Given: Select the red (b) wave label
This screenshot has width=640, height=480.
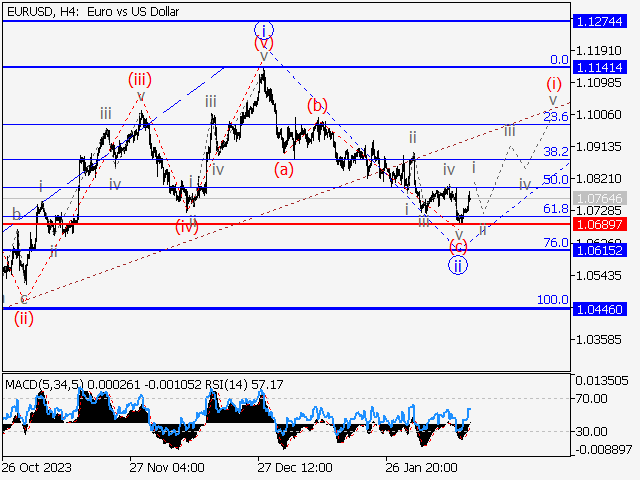Looking at the screenshot, I should 317,105.
